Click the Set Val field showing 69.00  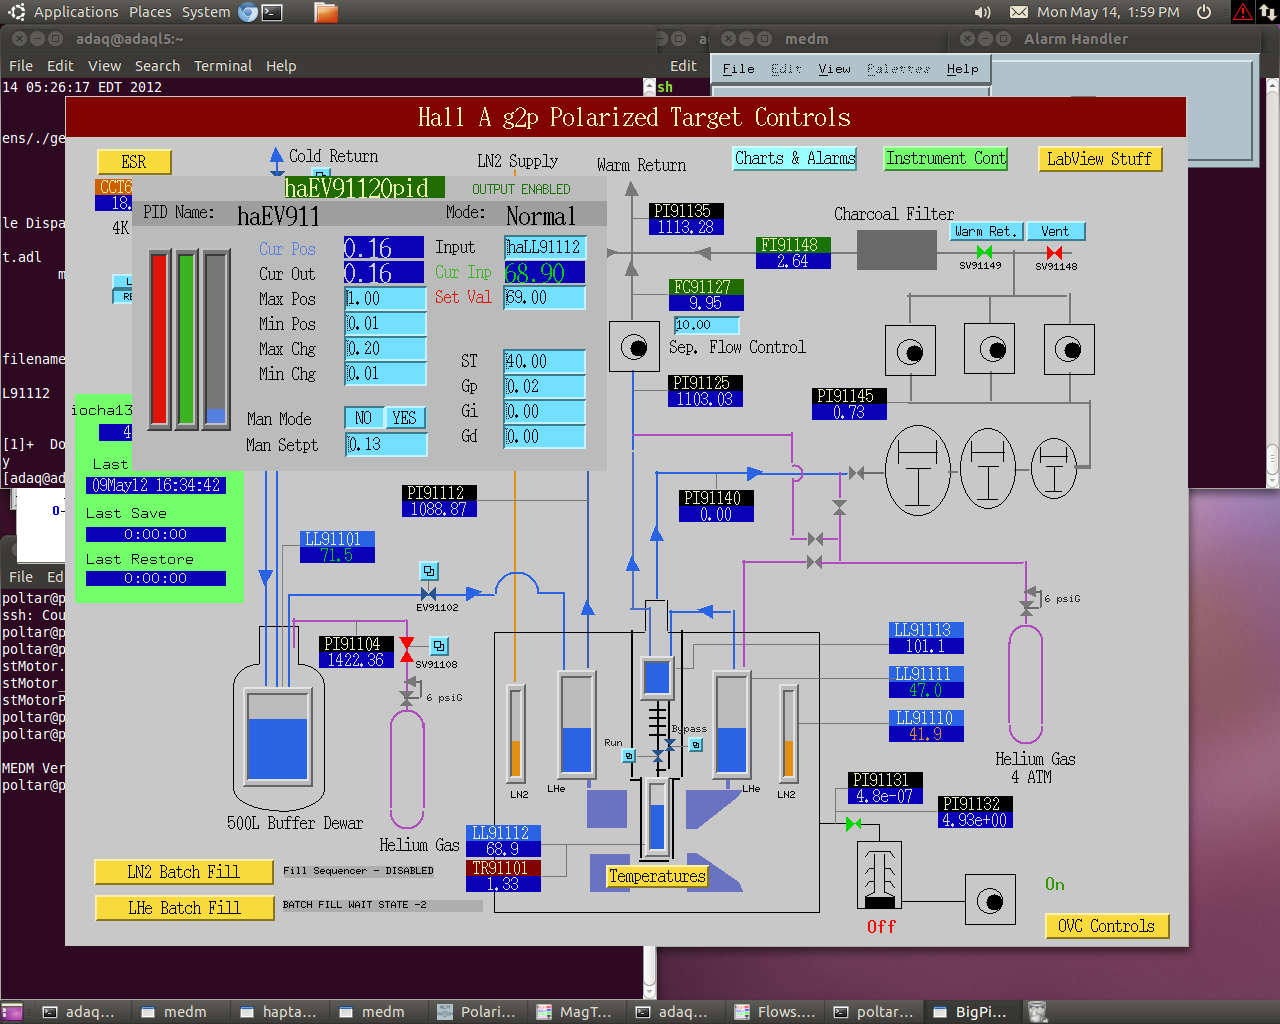544,297
